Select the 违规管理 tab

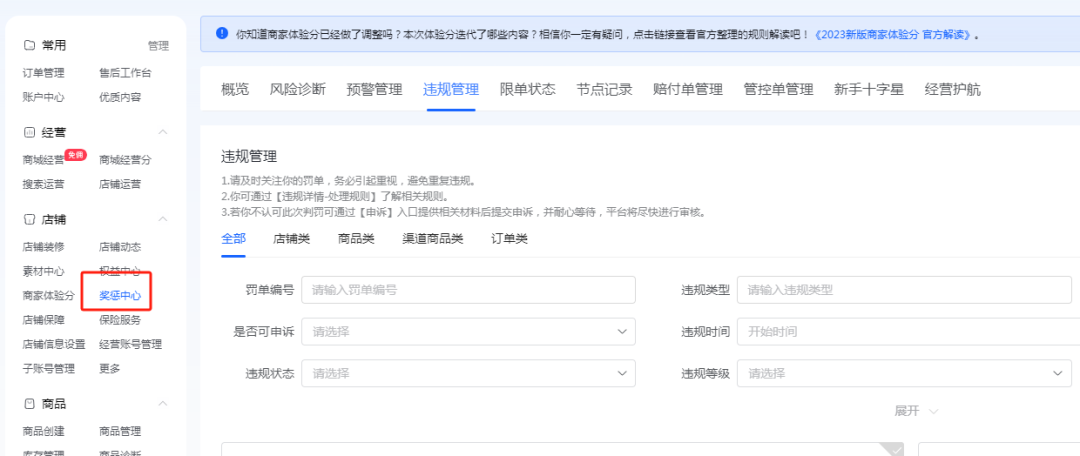(x=451, y=90)
